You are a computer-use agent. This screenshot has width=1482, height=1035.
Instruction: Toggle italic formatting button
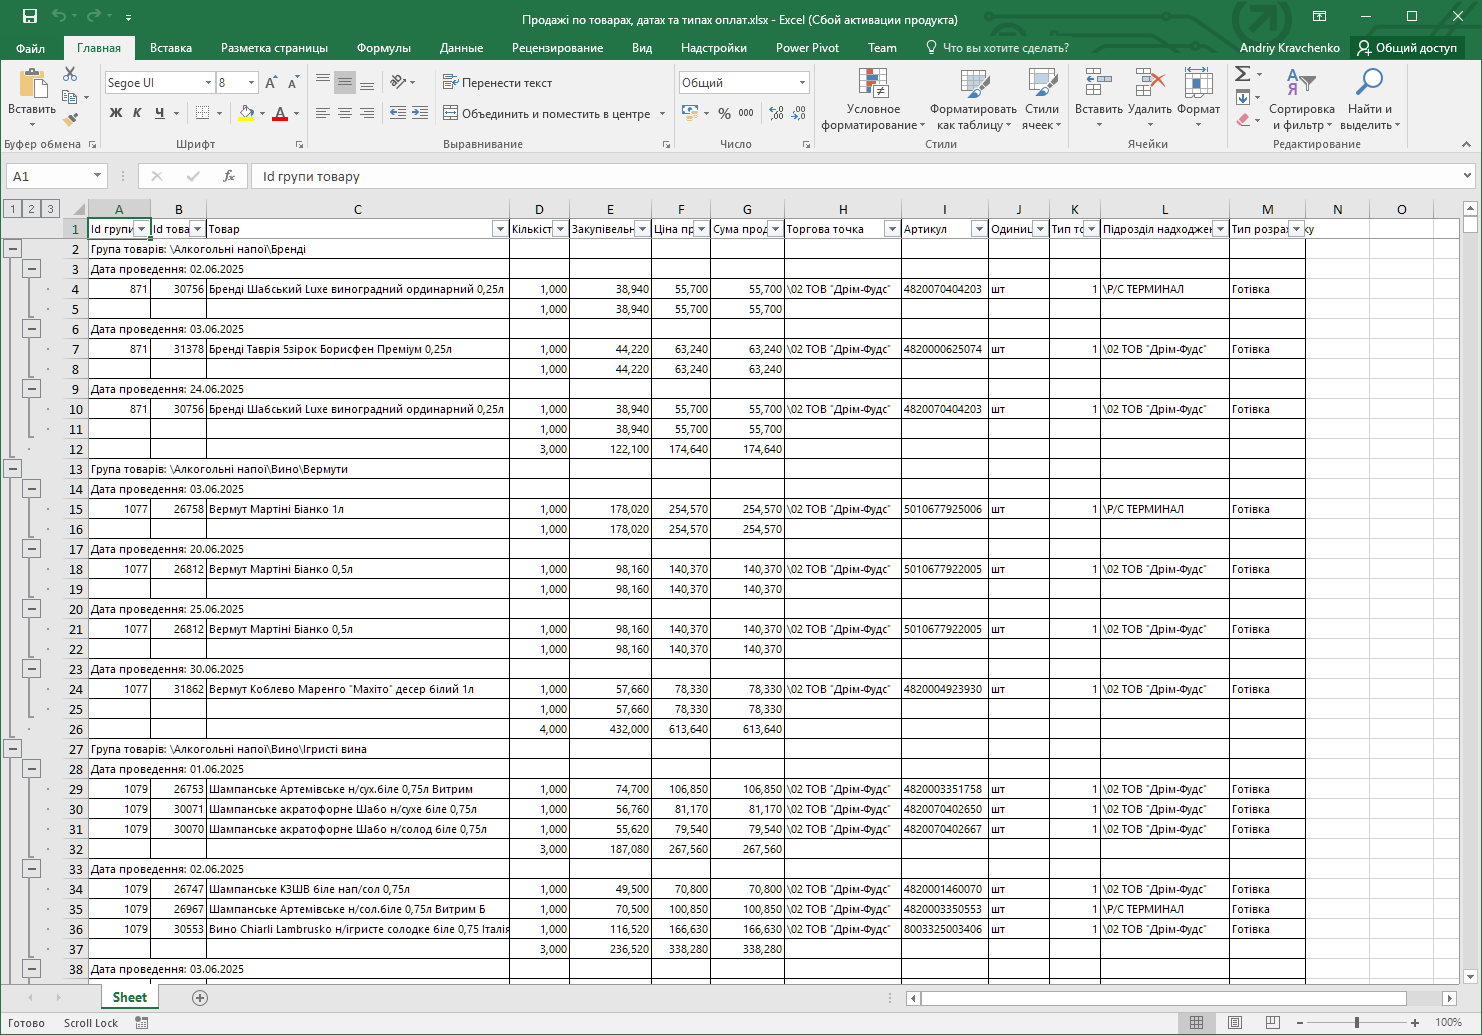137,113
